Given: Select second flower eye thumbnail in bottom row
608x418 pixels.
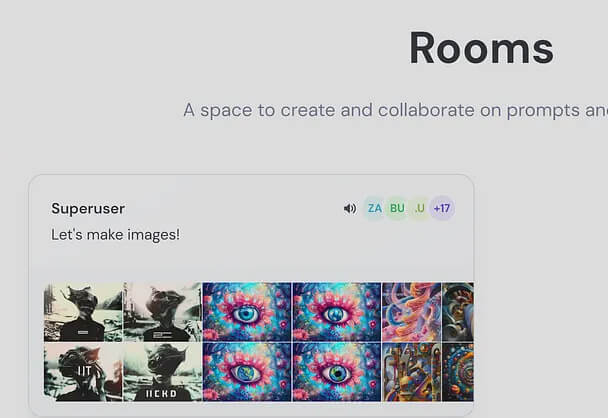Looking at the screenshot, I should point(336,373).
